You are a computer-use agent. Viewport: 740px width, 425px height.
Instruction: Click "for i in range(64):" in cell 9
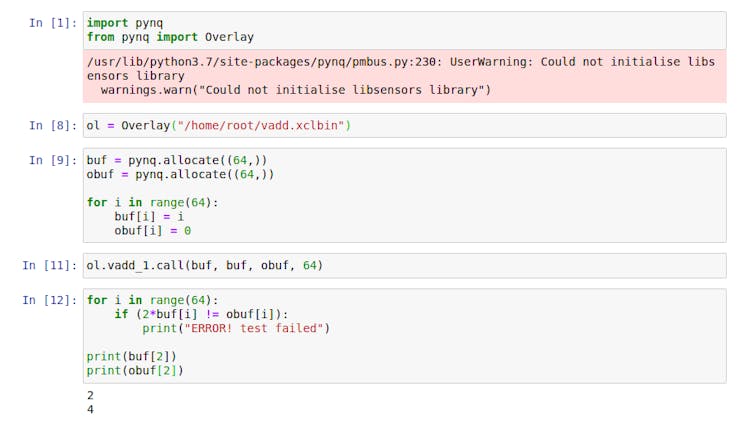[x=152, y=203]
